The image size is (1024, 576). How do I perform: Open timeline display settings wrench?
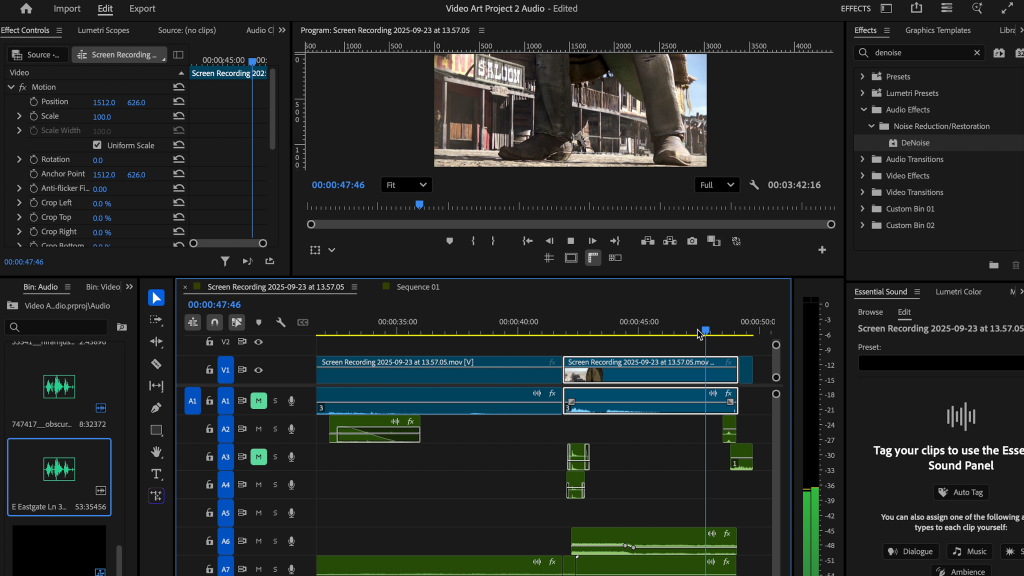click(x=281, y=323)
